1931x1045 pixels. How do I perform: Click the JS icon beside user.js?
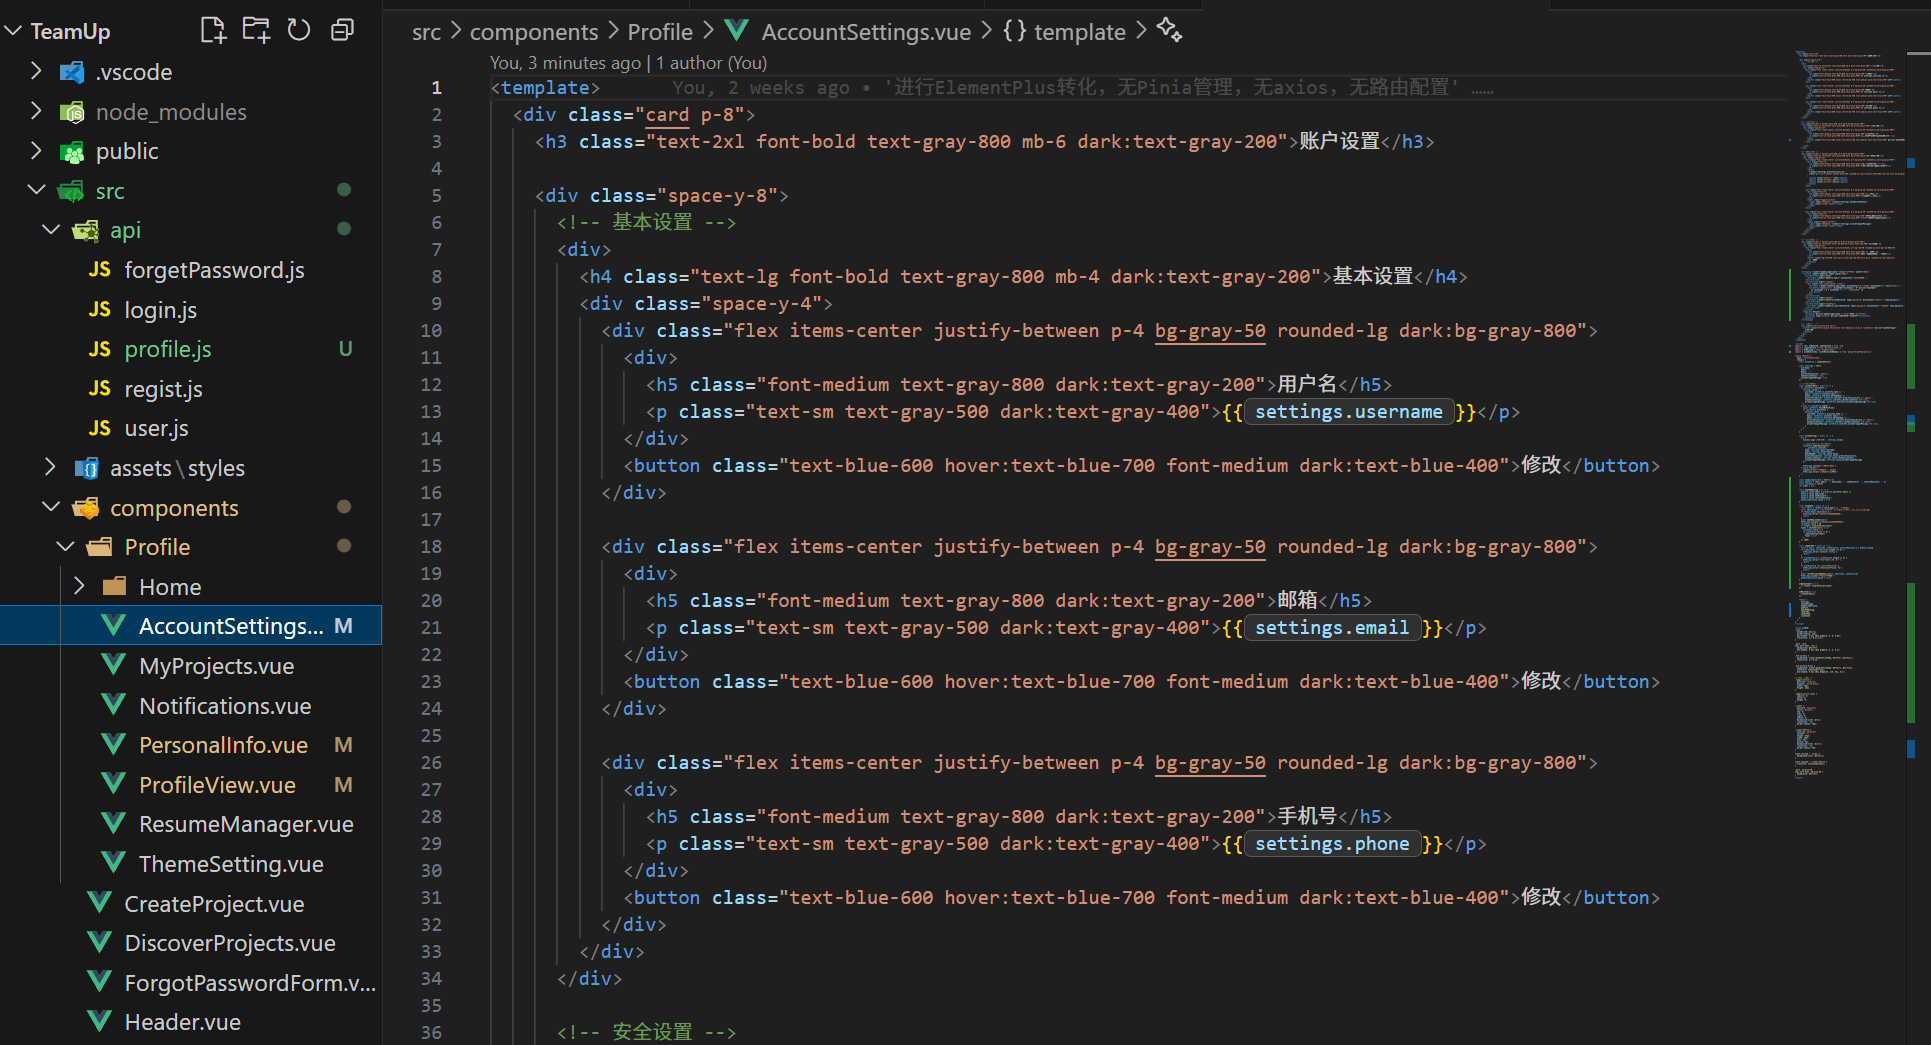pos(100,428)
